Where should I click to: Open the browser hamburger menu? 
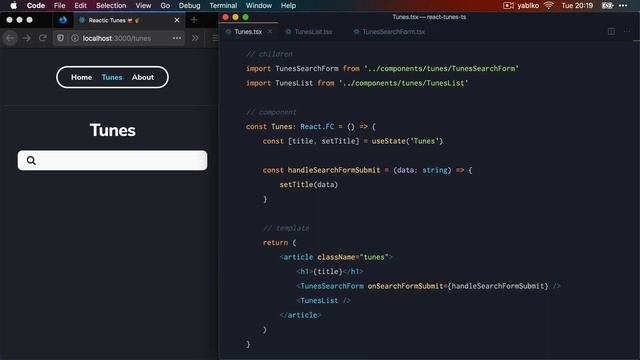click(215, 38)
